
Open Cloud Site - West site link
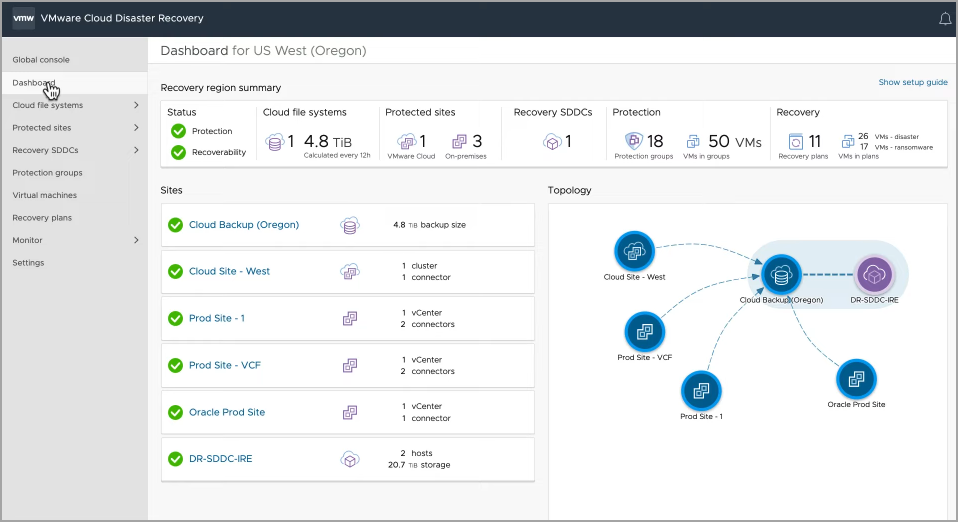coord(229,271)
